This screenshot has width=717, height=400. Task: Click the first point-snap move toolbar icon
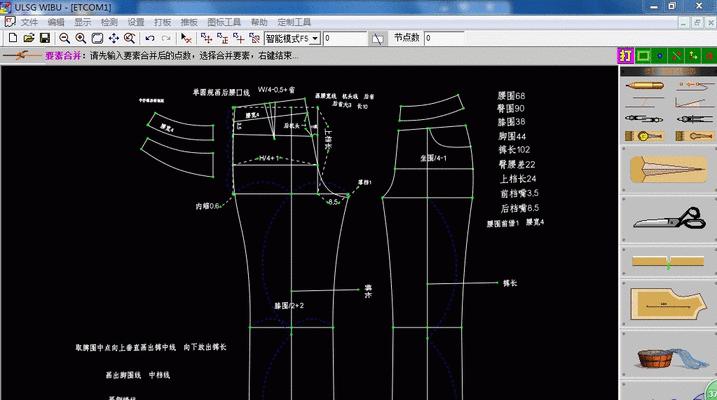click(x=206, y=38)
